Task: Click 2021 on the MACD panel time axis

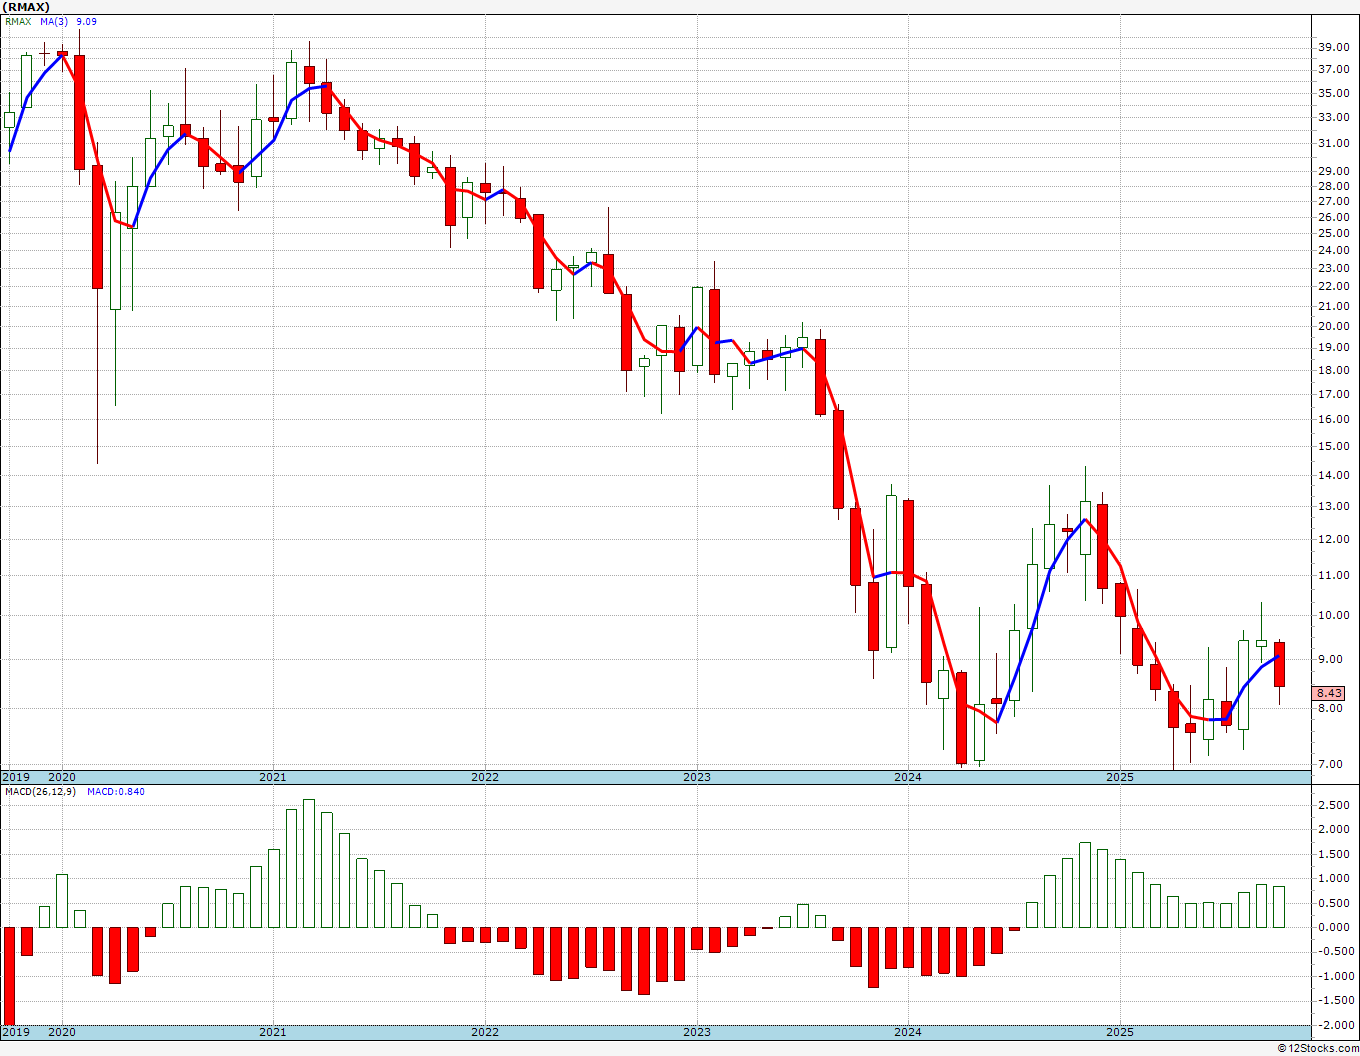Action: click(x=273, y=1032)
